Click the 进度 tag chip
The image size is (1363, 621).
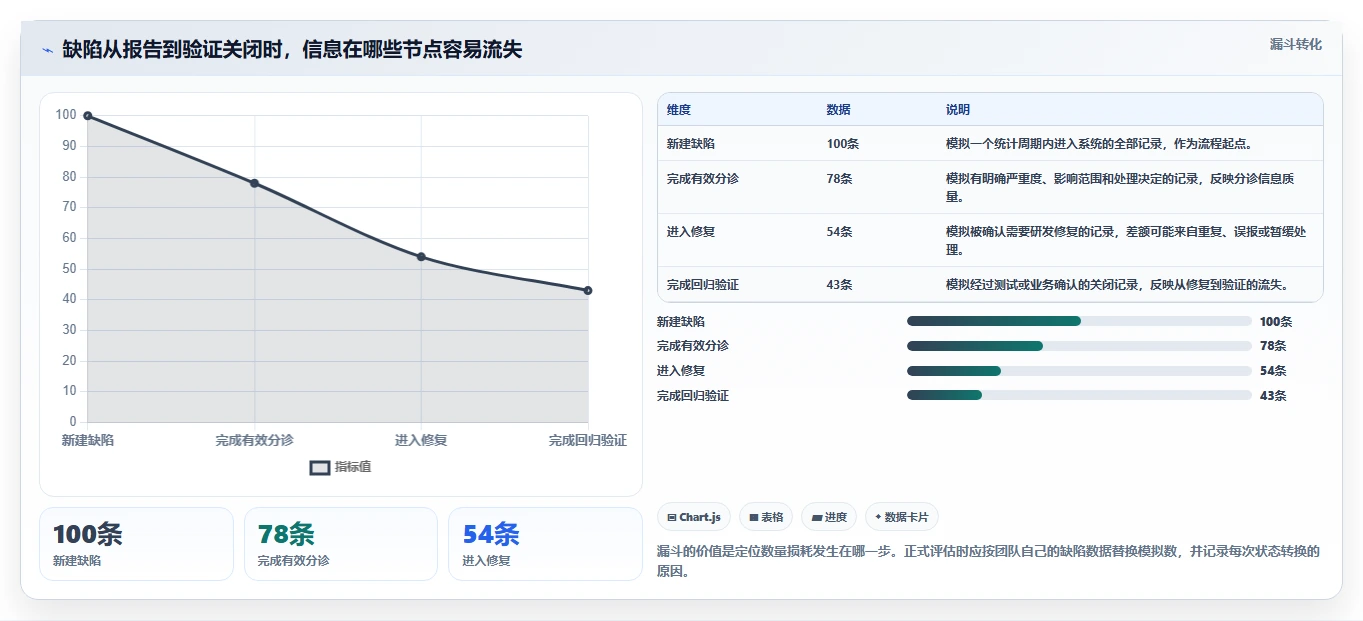tap(829, 517)
